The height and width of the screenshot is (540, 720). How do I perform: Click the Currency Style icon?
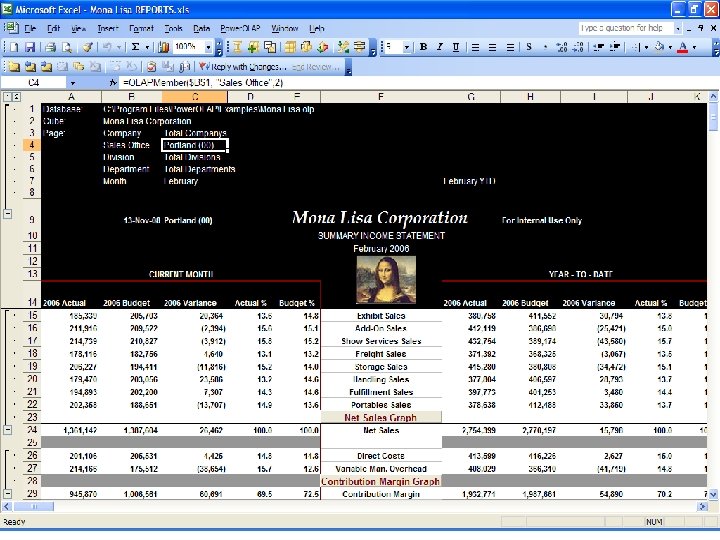(x=529, y=47)
